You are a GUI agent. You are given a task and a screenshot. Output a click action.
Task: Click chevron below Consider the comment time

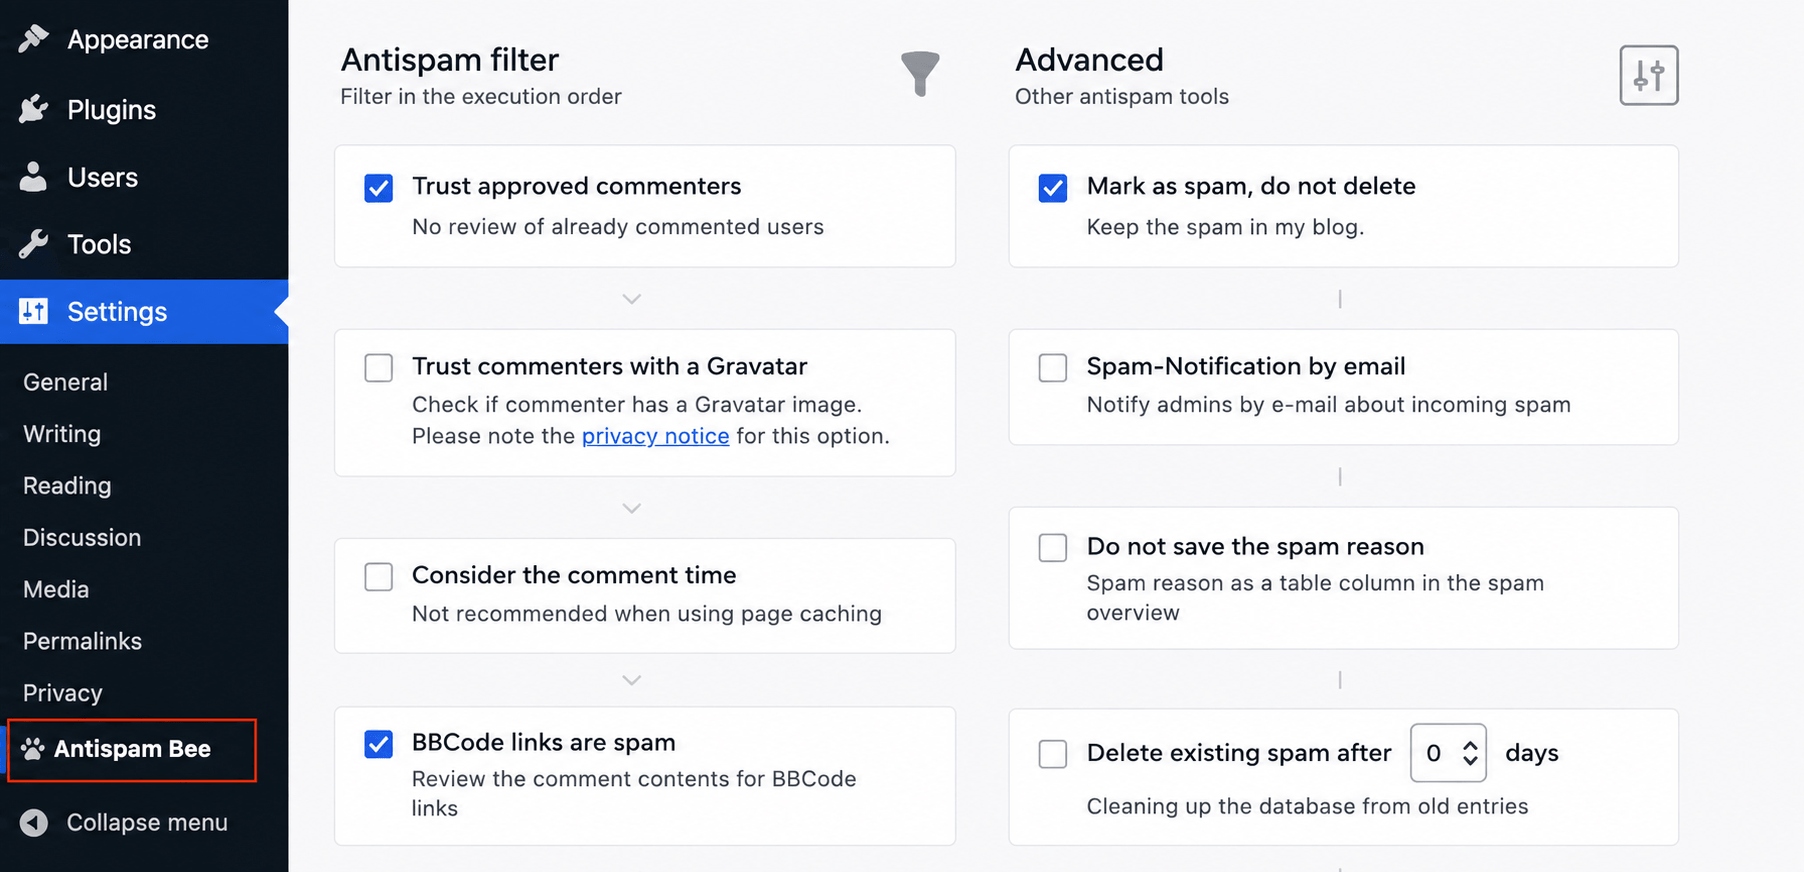(631, 680)
